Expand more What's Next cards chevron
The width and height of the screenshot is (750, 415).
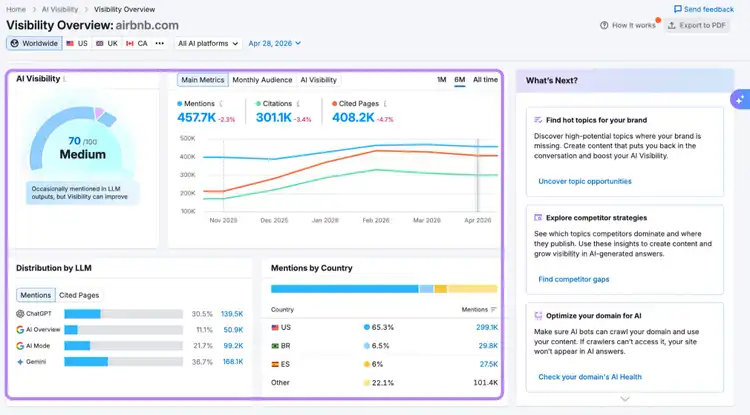(625, 399)
